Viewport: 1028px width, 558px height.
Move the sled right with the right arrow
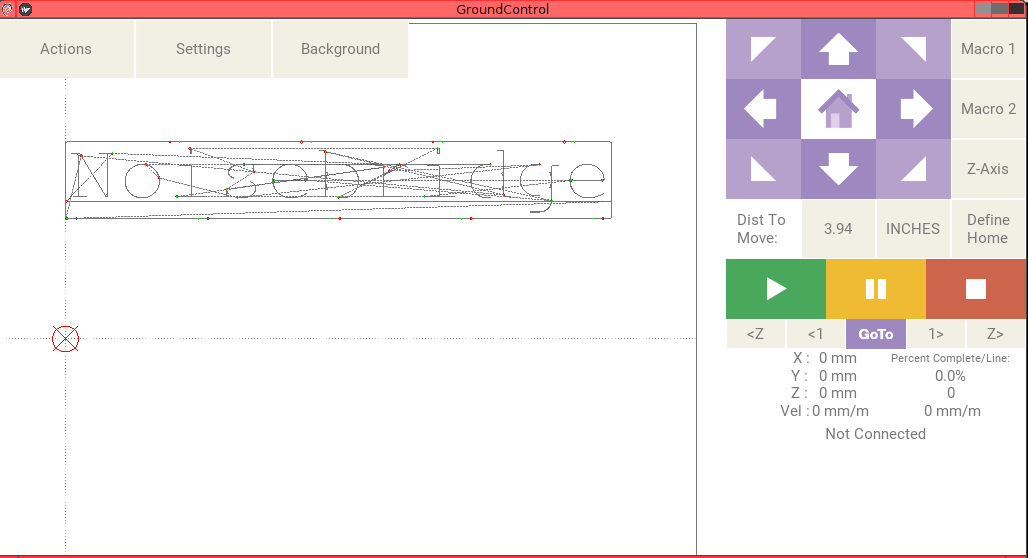click(914, 109)
